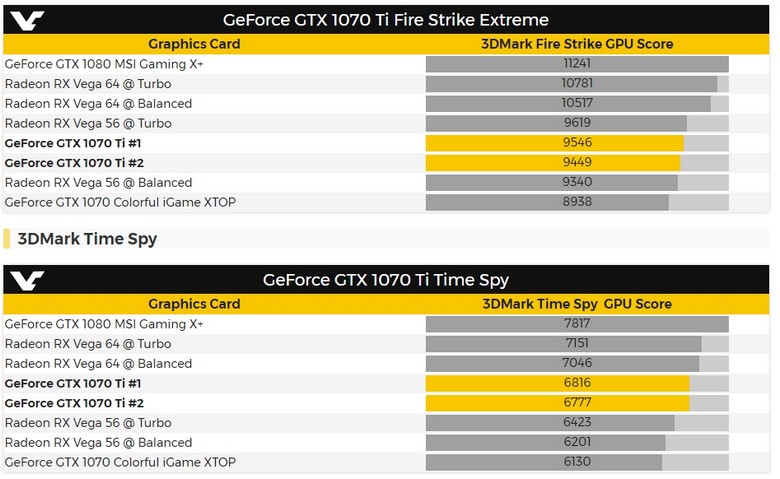Click the 8938 score bar for GTX 1070 Colorful
This screenshot has height=479, width=780.
pos(547,202)
